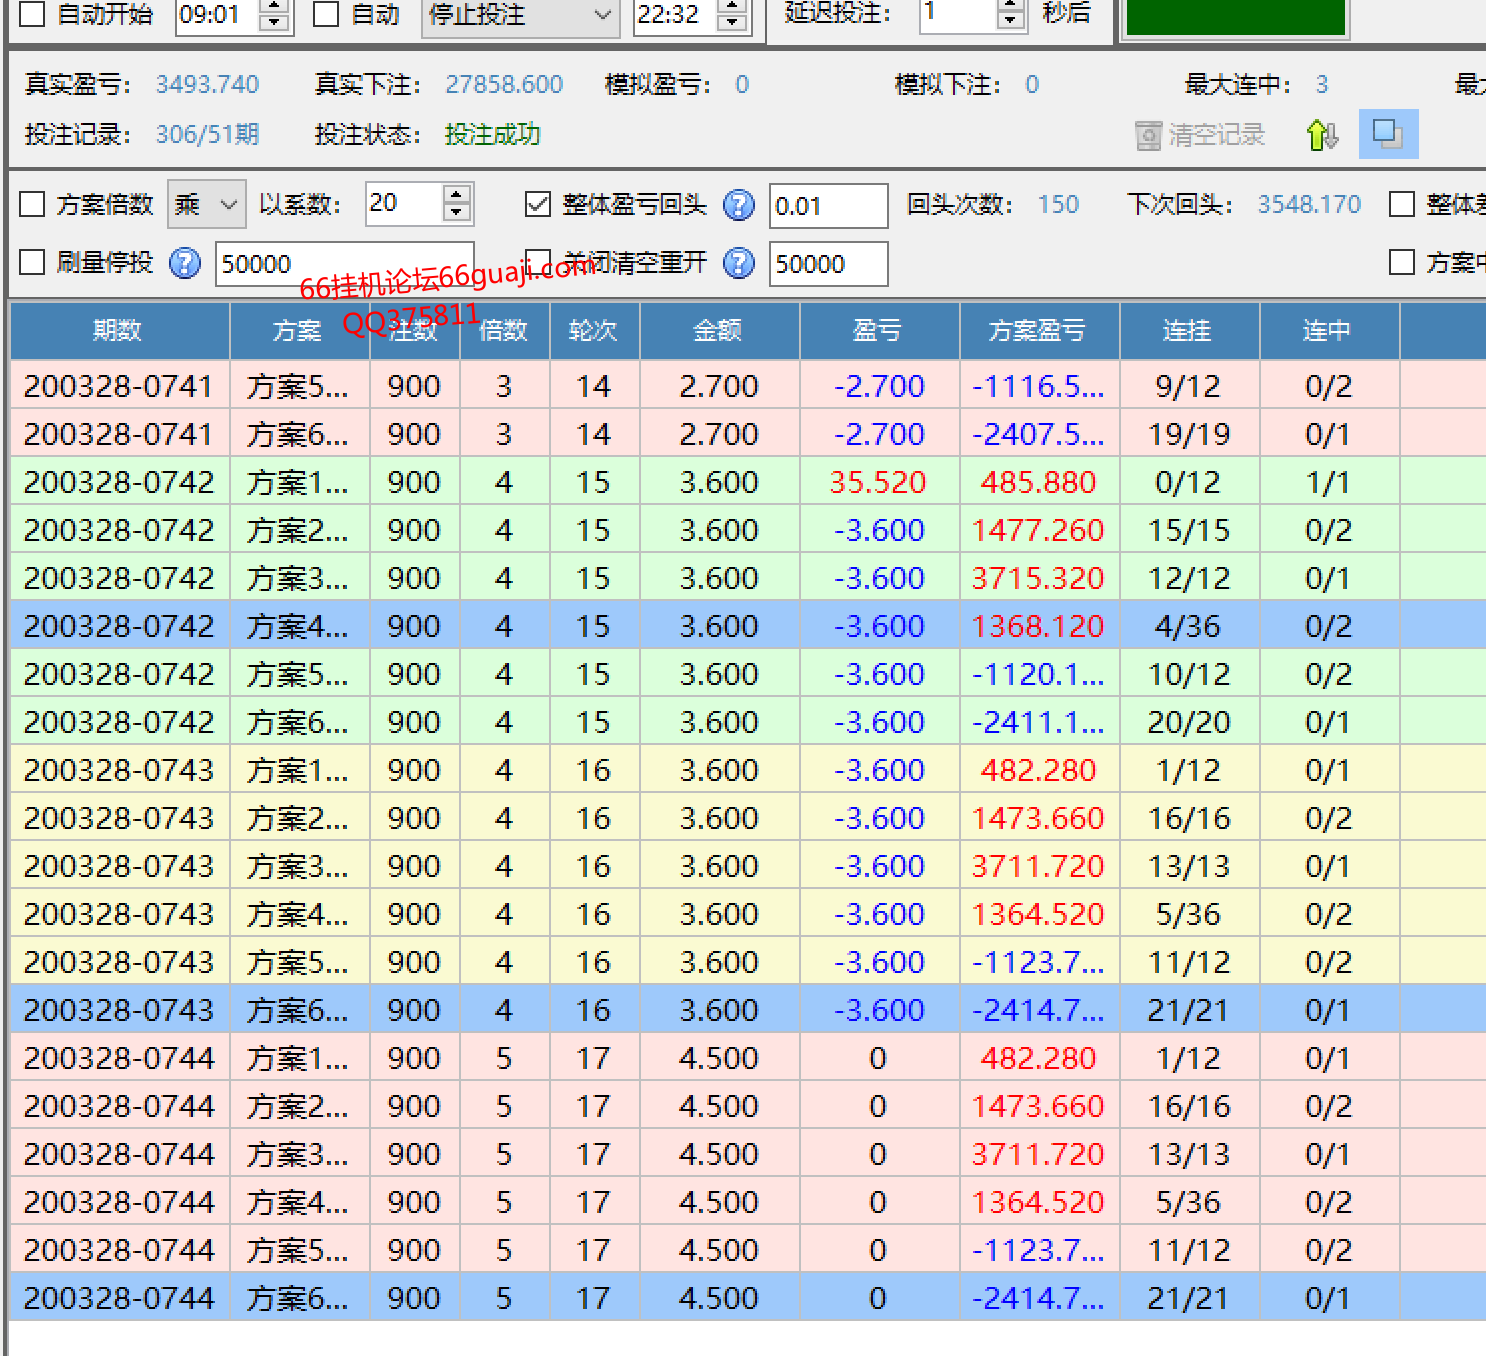Select highlighted row 200328-0742 方案4
This screenshot has height=1356, width=1486.
pyautogui.click(x=748, y=626)
